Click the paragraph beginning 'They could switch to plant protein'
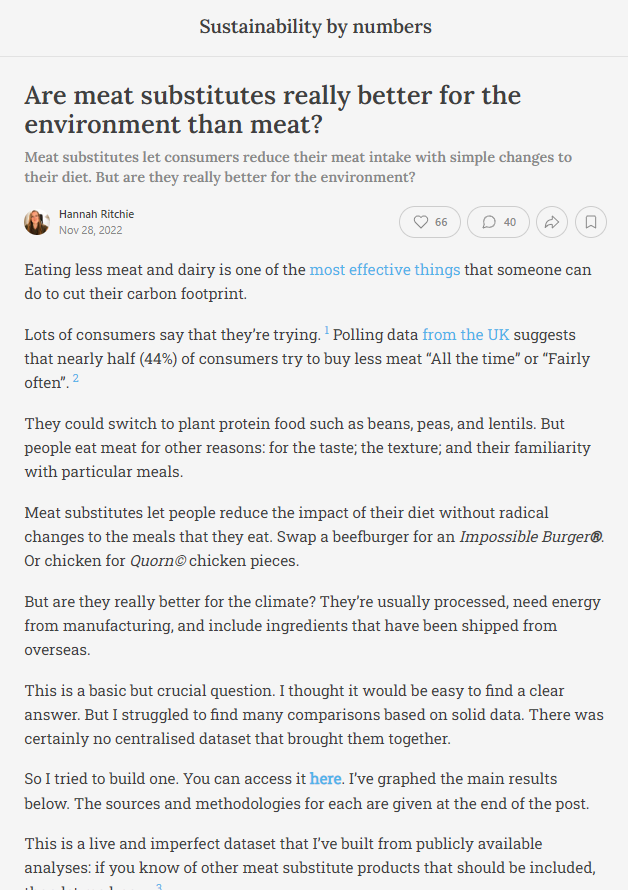This screenshot has height=890, width=628. [307, 448]
